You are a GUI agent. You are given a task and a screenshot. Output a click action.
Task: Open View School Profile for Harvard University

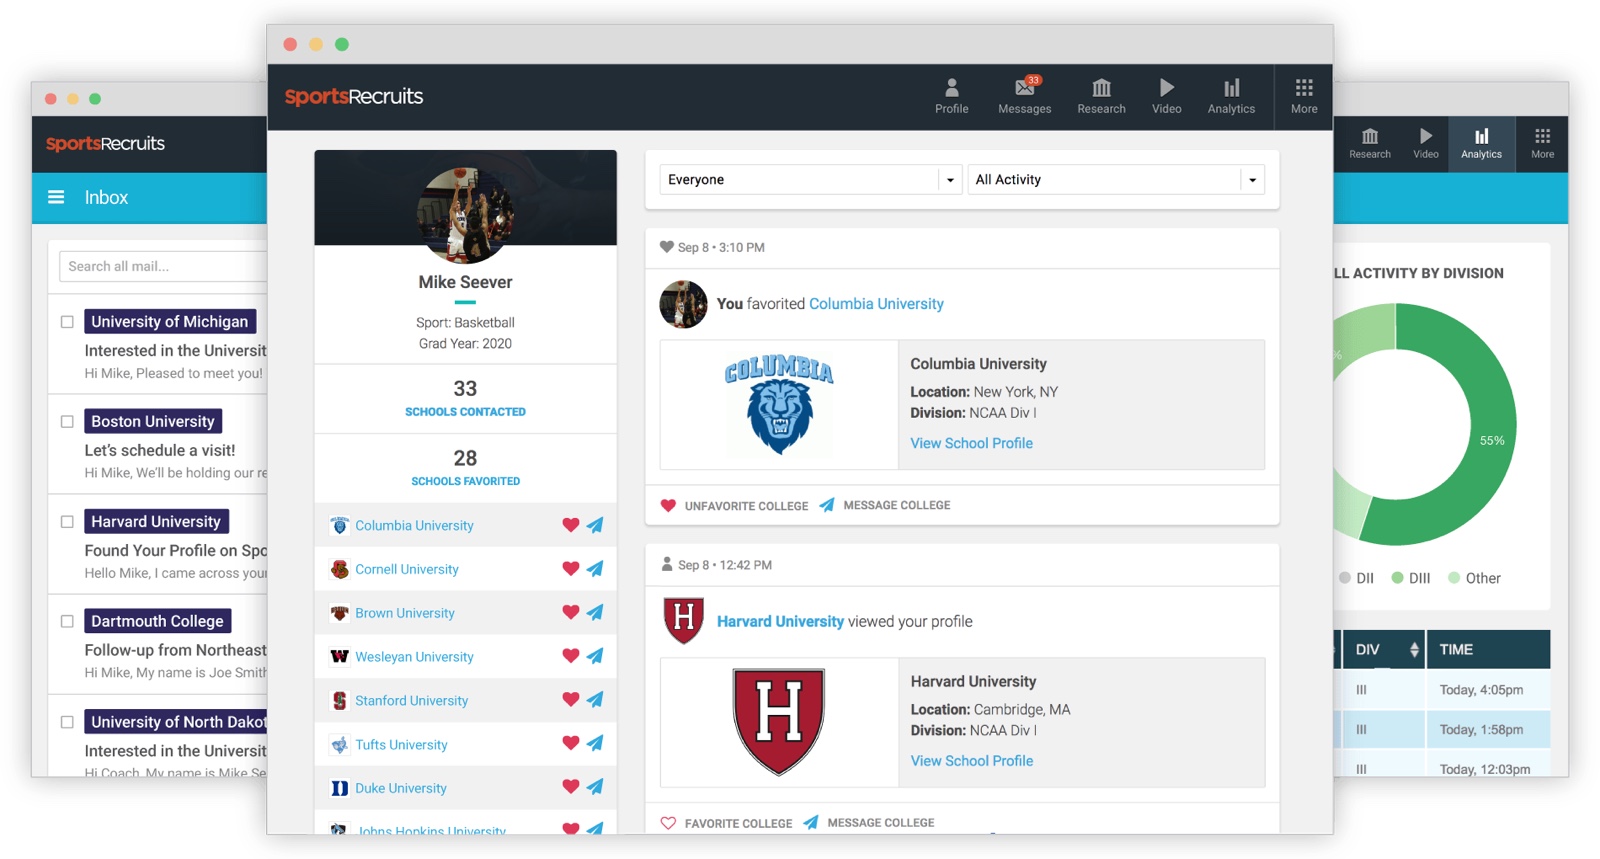click(x=971, y=761)
